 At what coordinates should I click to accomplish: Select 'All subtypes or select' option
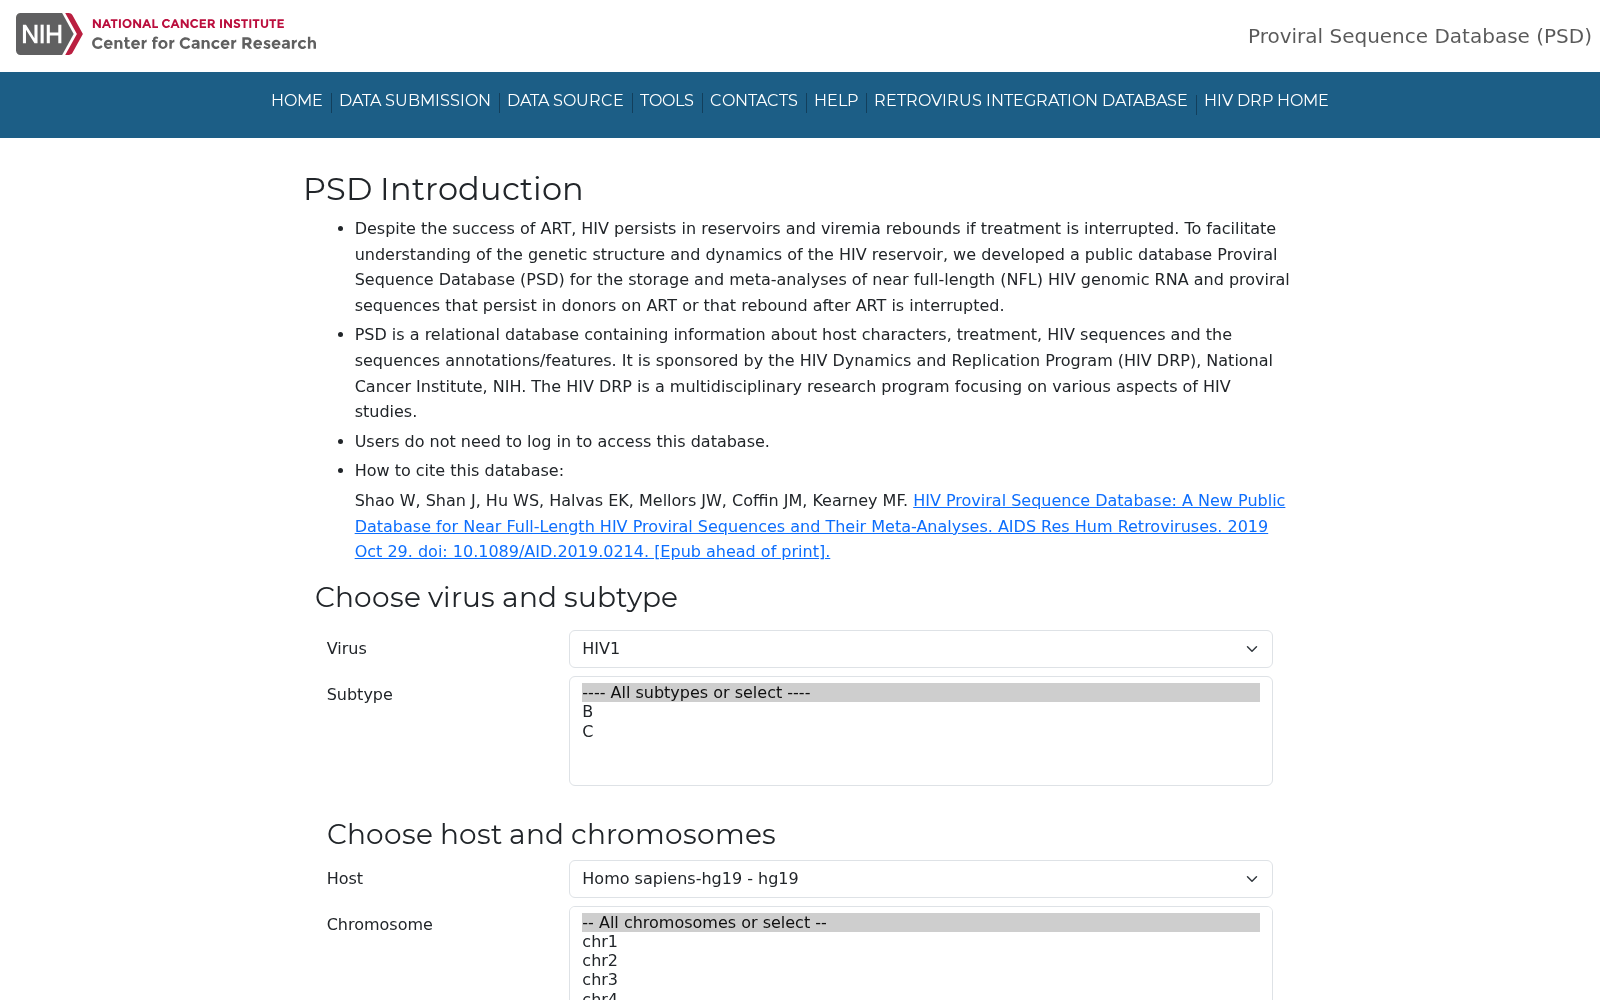[921, 692]
